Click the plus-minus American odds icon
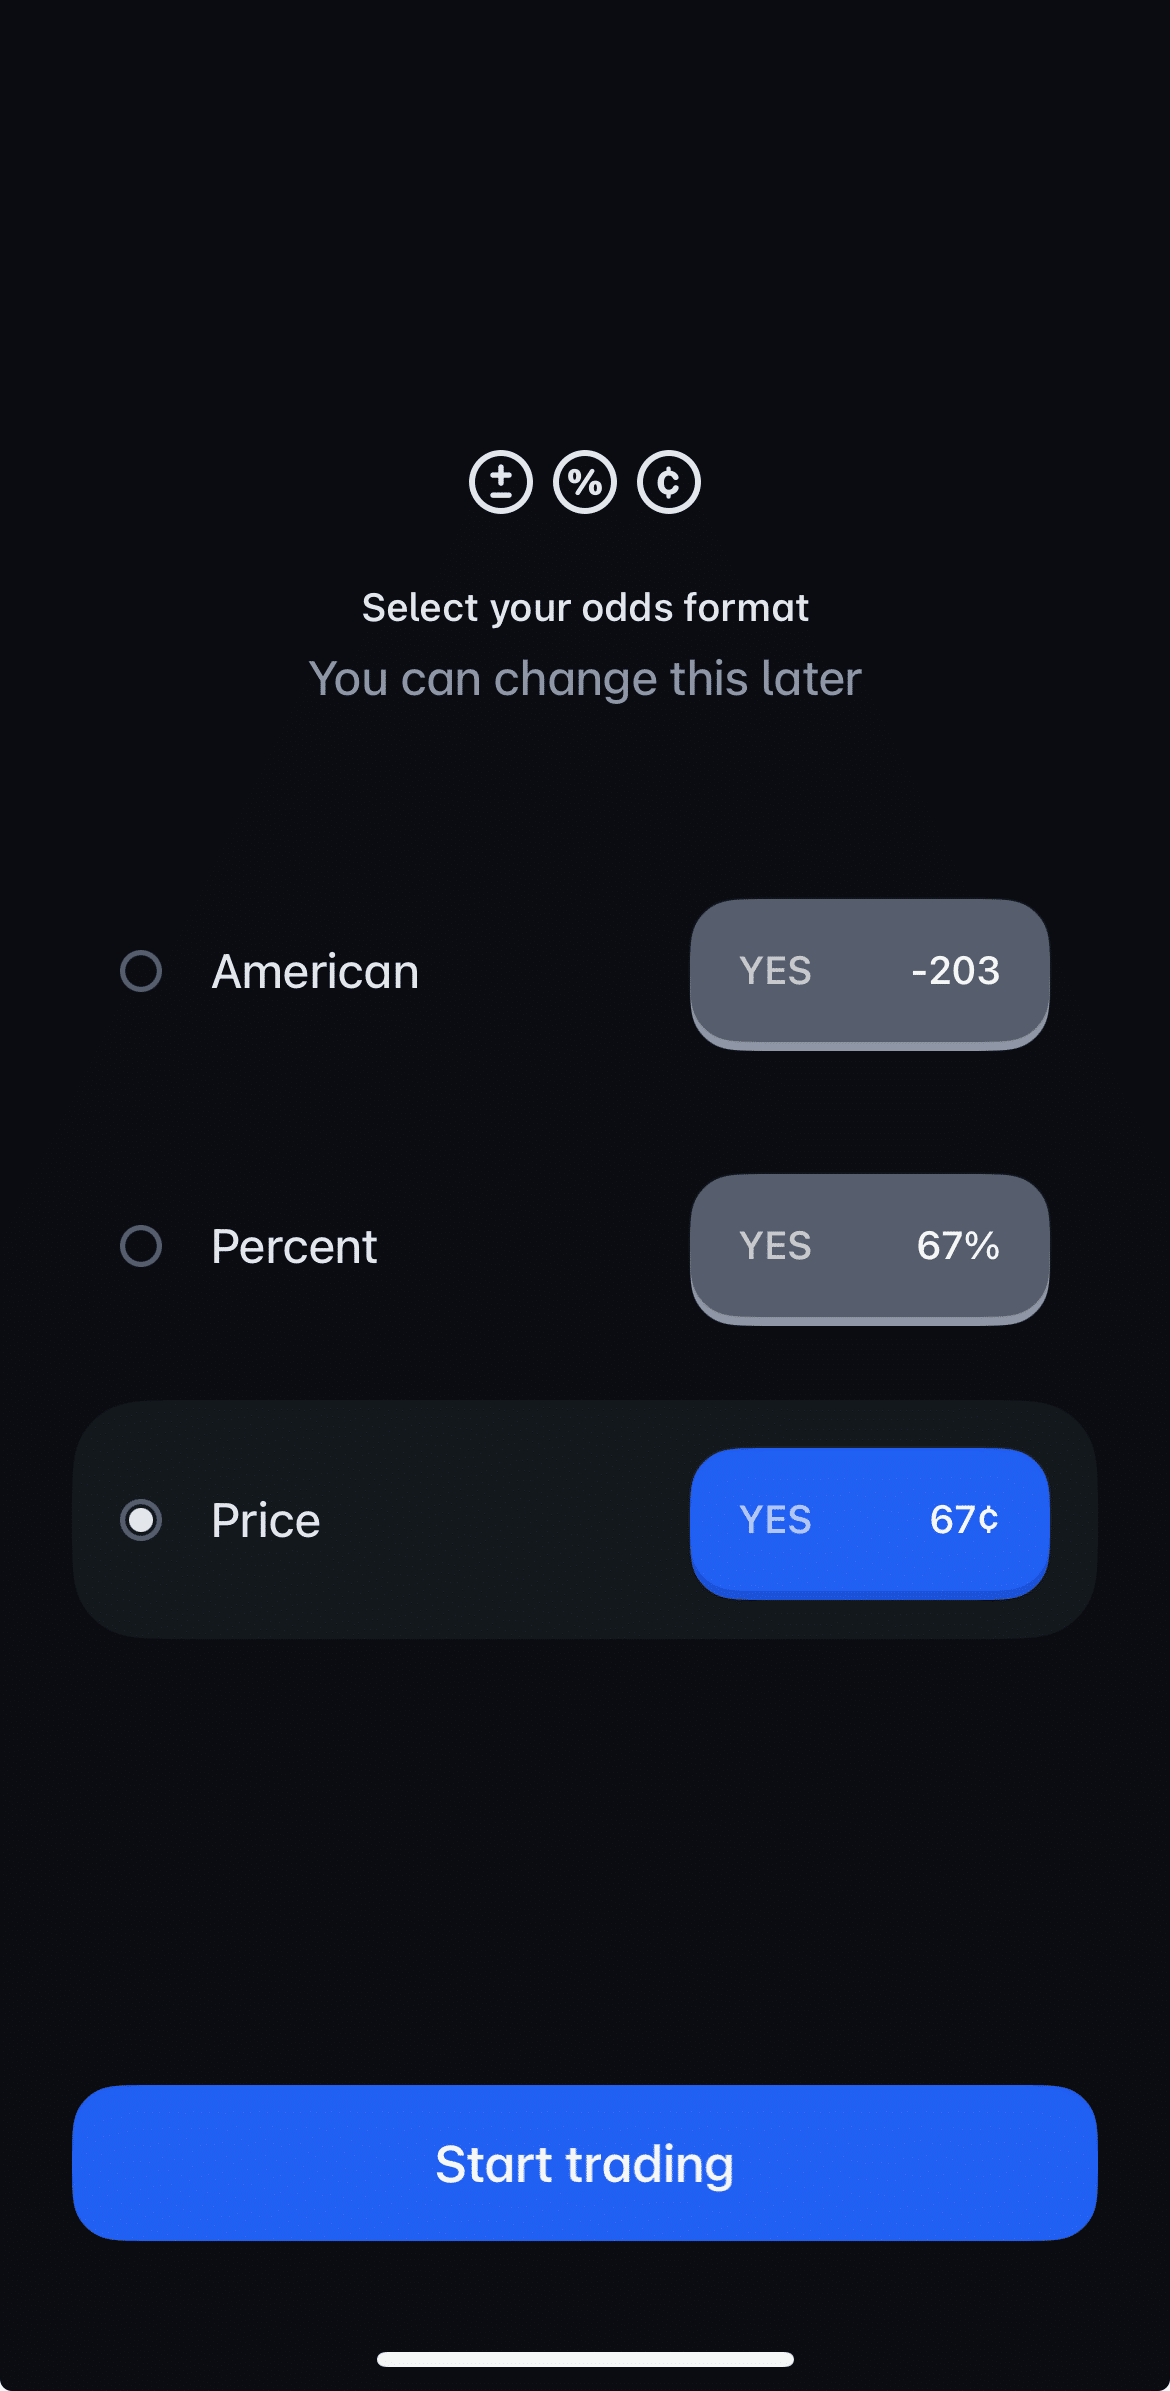This screenshot has width=1170, height=2391. (x=501, y=482)
